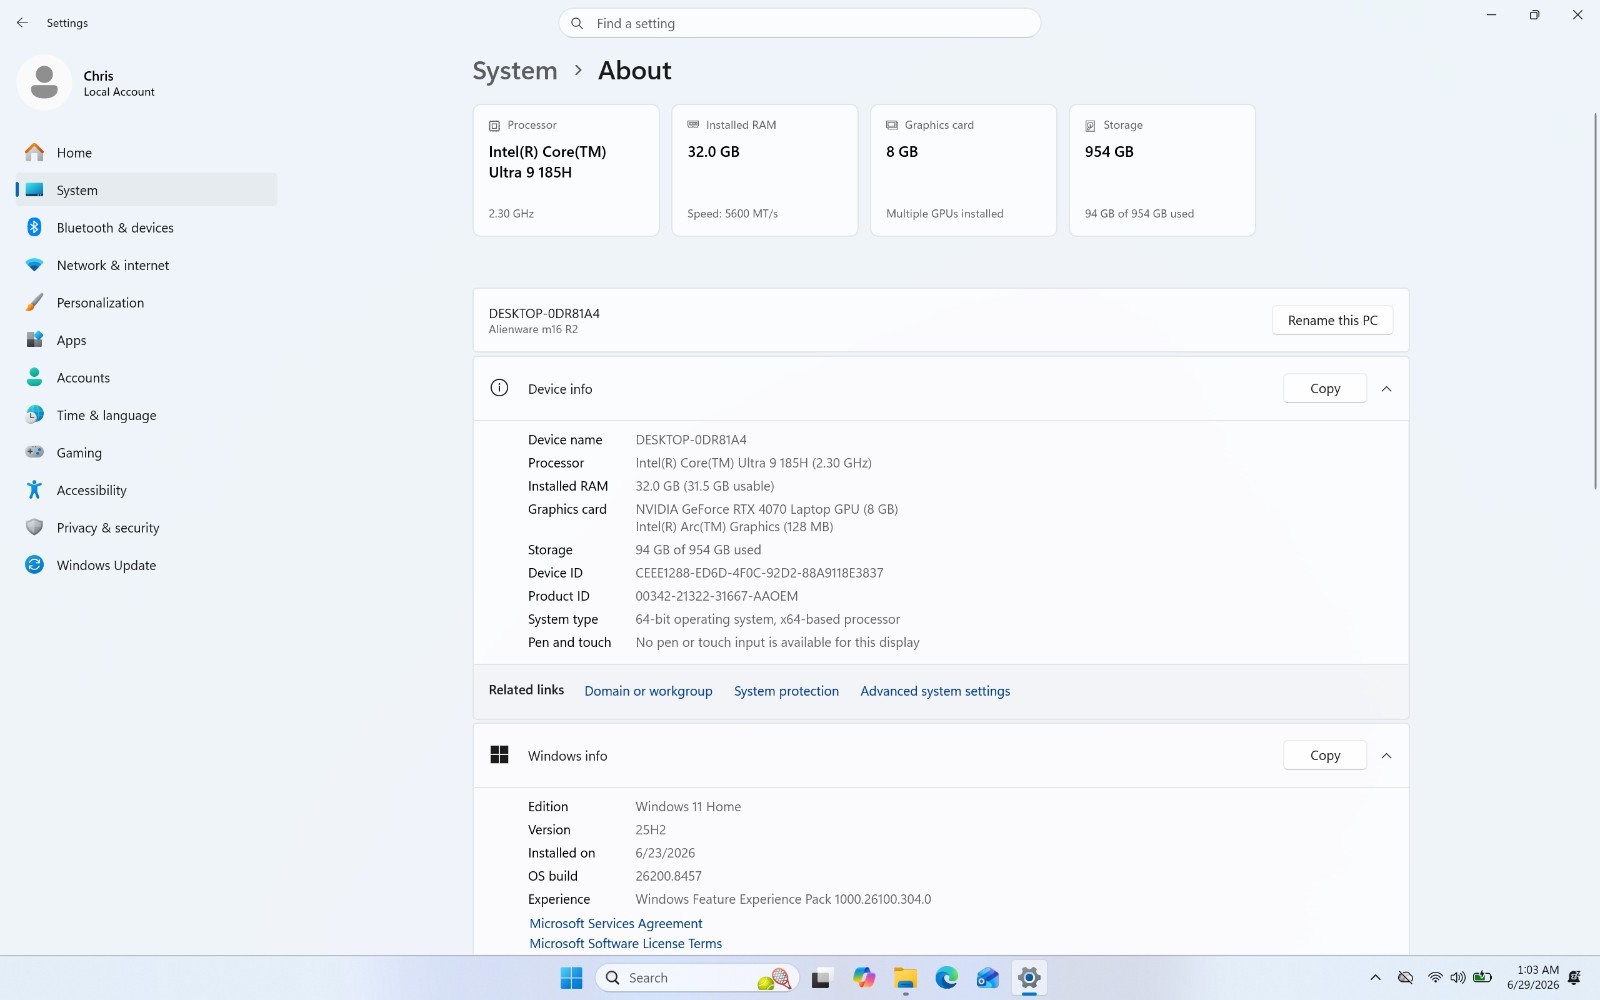This screenshot has width=1600, height=1000.
Task: Copy the Device info details
Action: point(1325,389)
